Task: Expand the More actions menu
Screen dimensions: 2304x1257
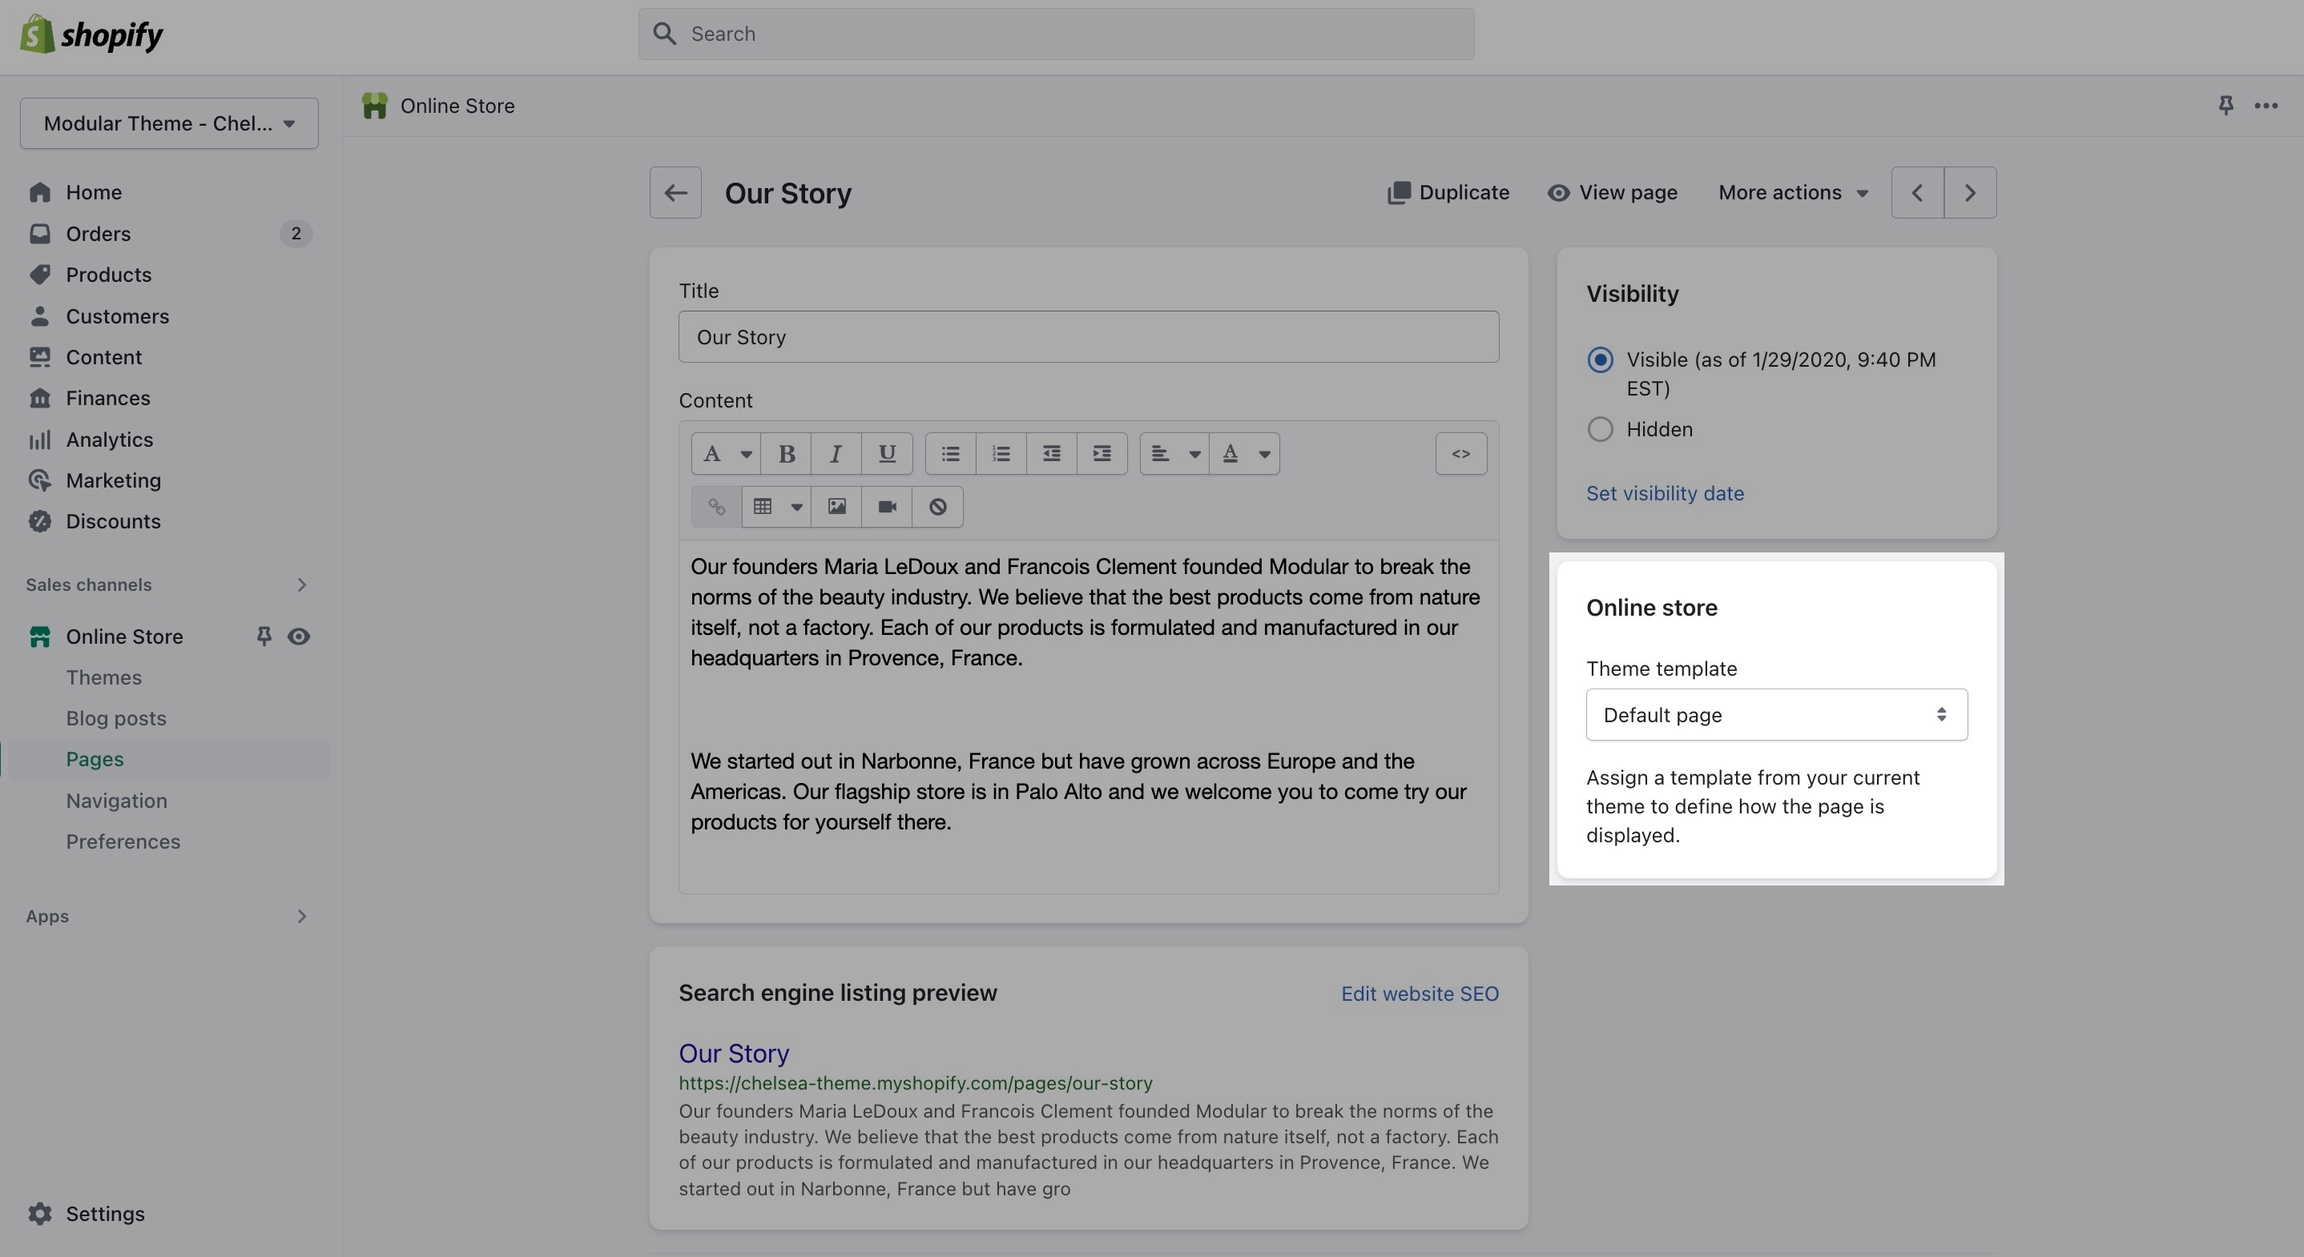Action: pyautogui.click(x=1792, y=193)
